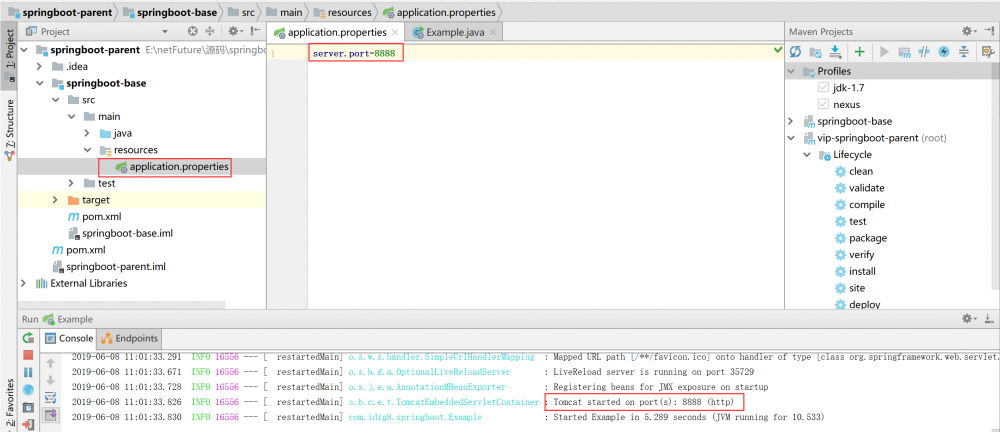Expand the target folder
The height and width of the screenshot is (432, 1000).
(55, 200)
